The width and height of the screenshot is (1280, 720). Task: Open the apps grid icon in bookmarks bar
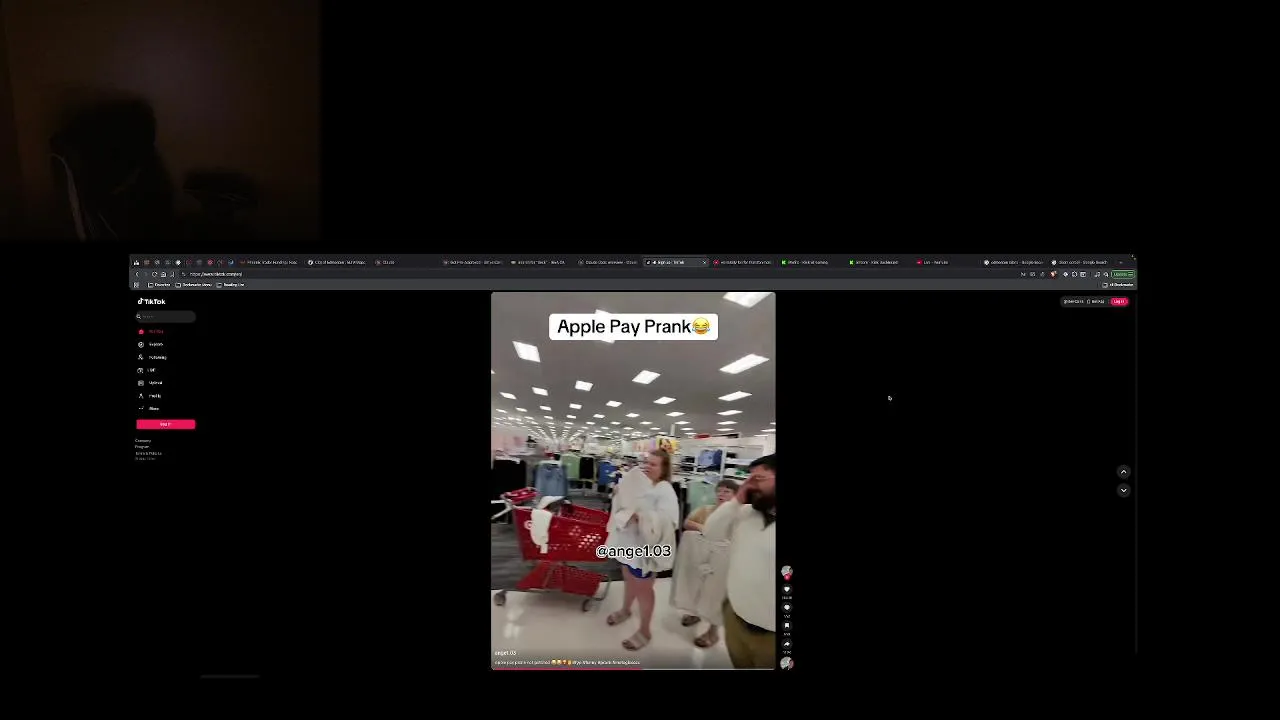(137, 285)
